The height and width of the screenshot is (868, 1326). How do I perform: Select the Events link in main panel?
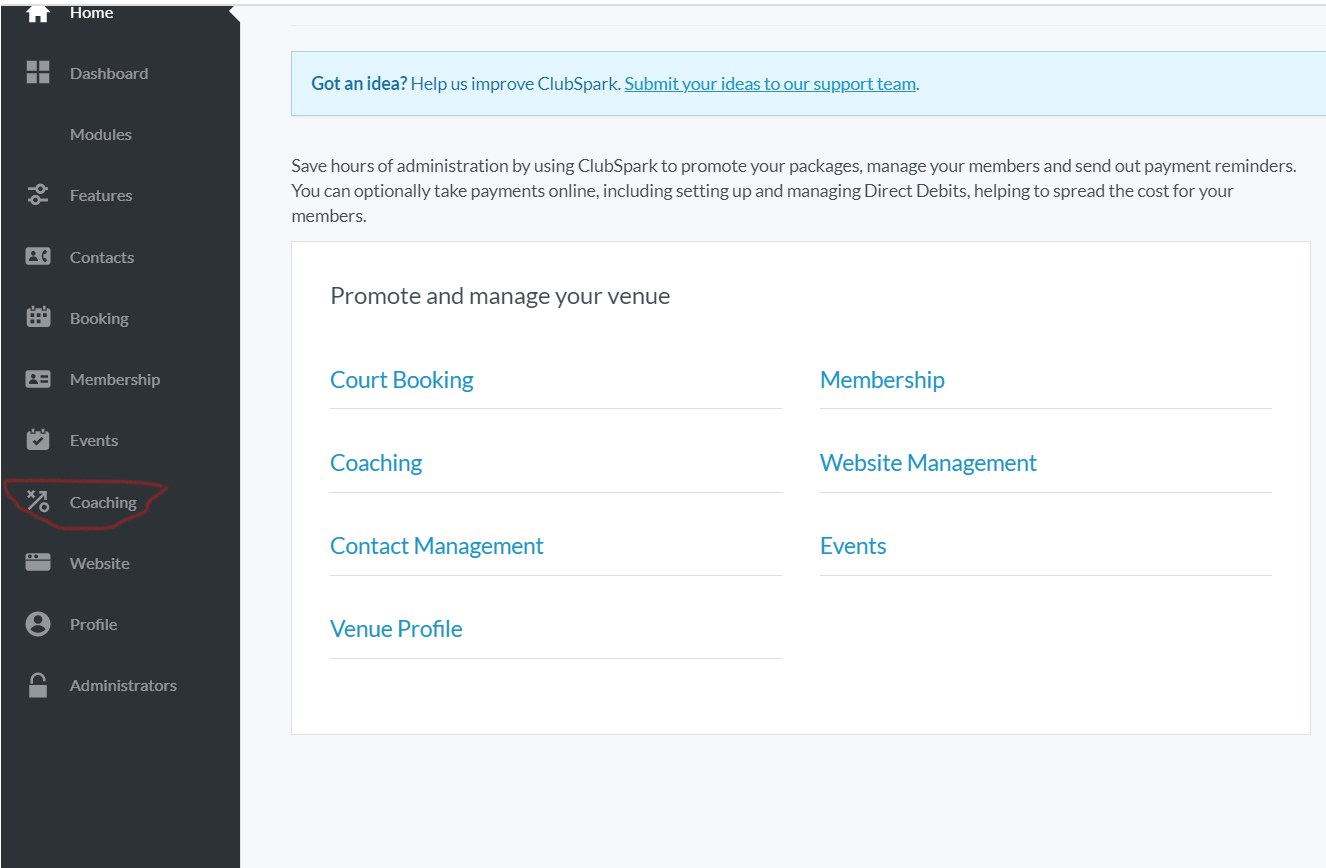click(852, 546)
